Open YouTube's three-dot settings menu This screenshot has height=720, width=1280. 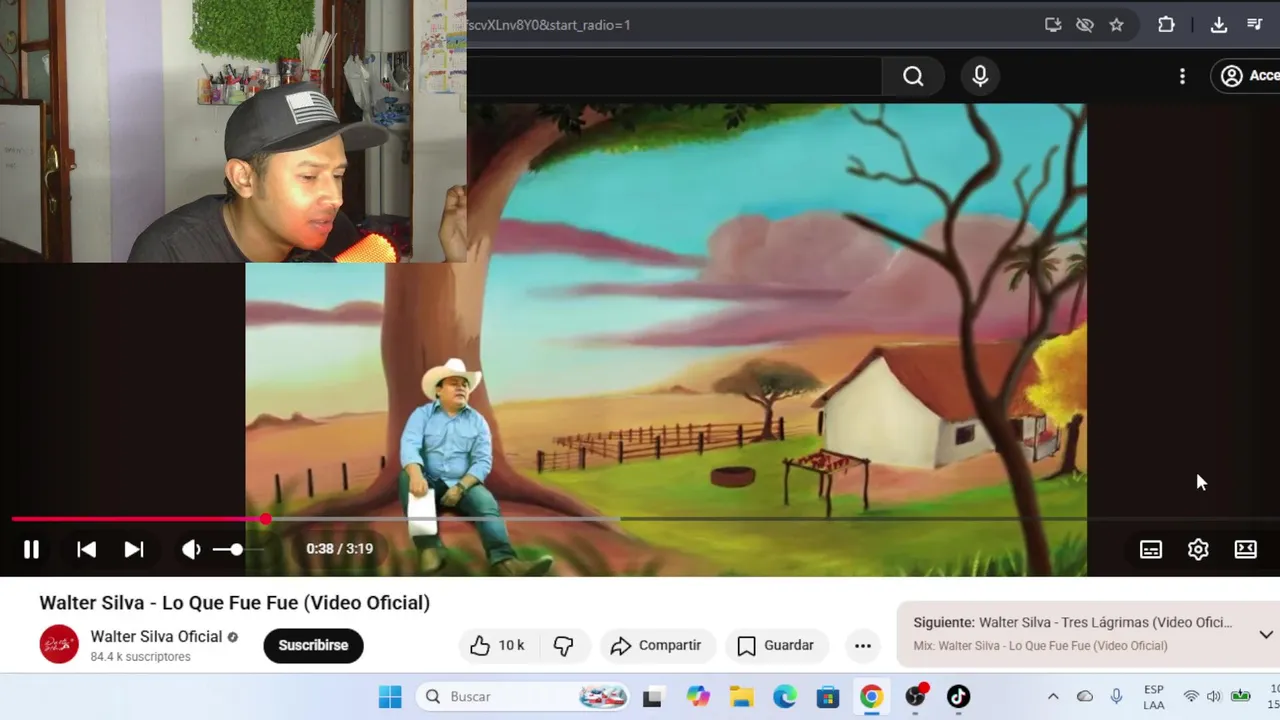[x=1182, y=76]
